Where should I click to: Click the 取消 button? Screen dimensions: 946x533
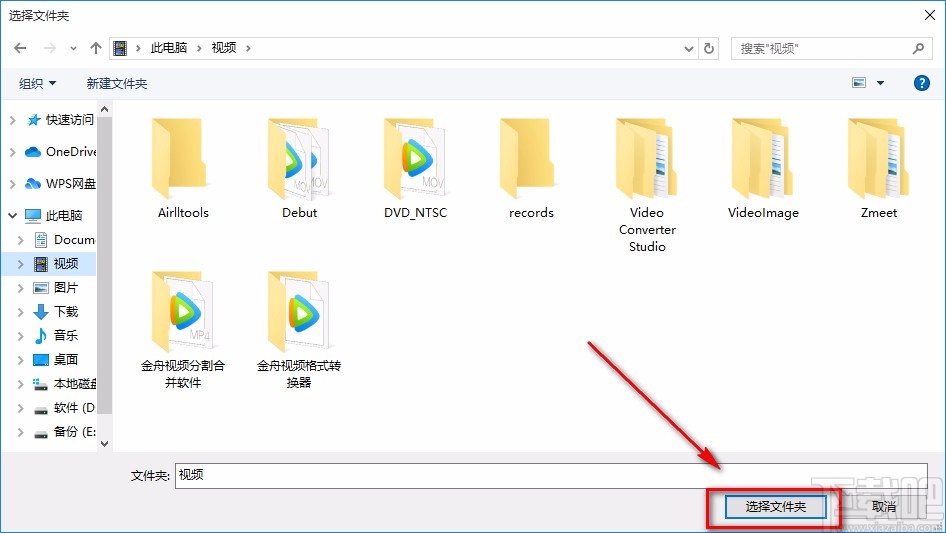(884, 507)
